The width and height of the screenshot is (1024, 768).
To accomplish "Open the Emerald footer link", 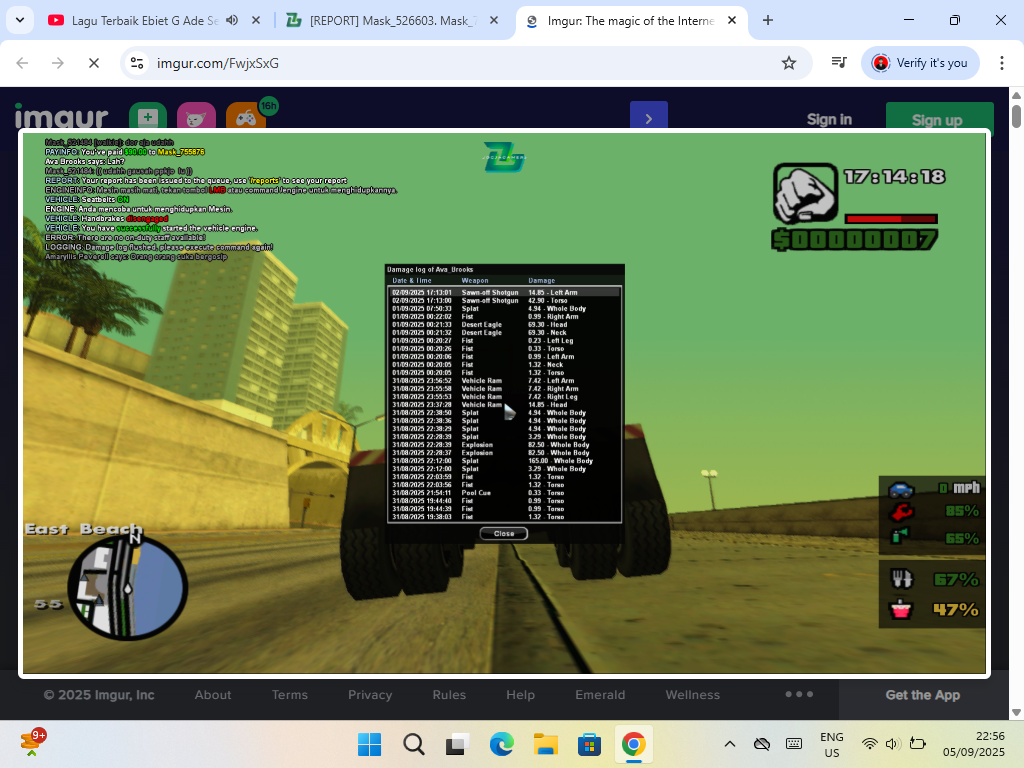I will [x=600, y=695].
